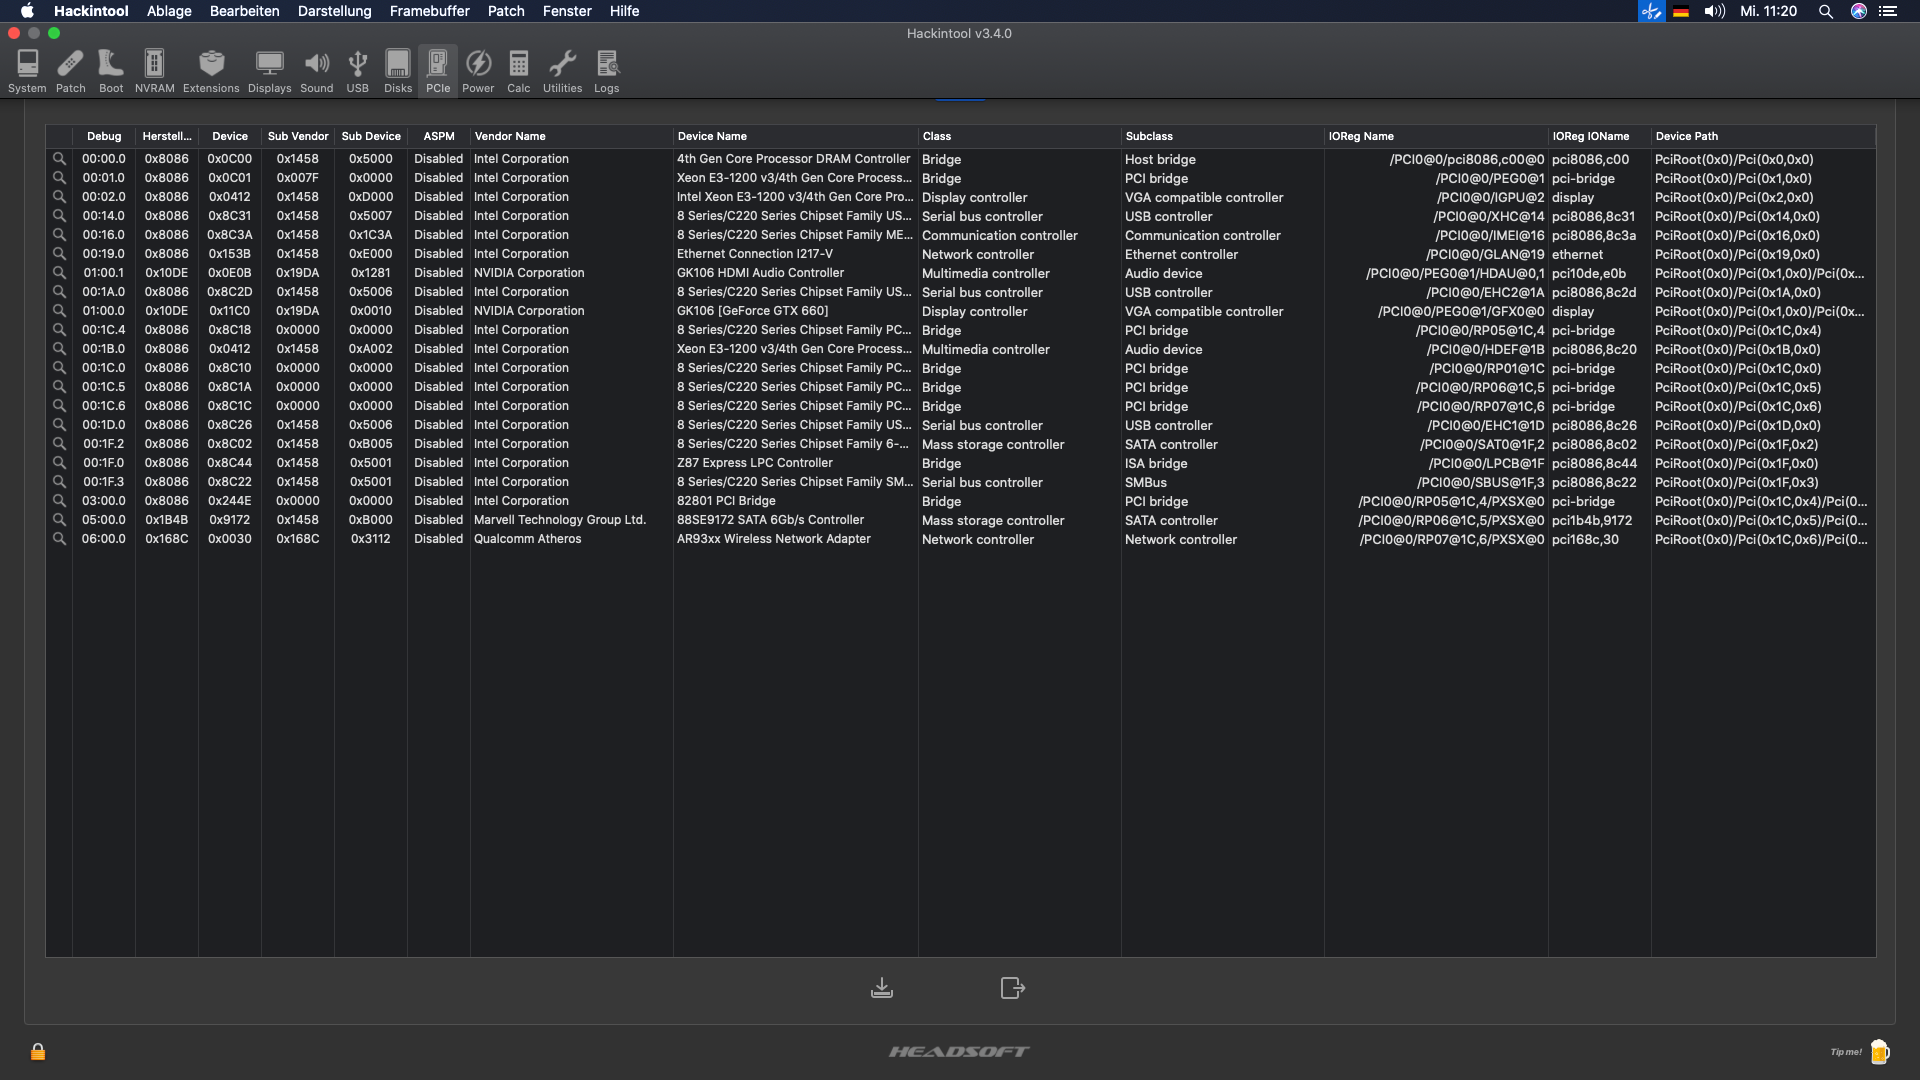Select the AR93xx Wireless Network Adapter row
1920x1080 pixels.
773,539
